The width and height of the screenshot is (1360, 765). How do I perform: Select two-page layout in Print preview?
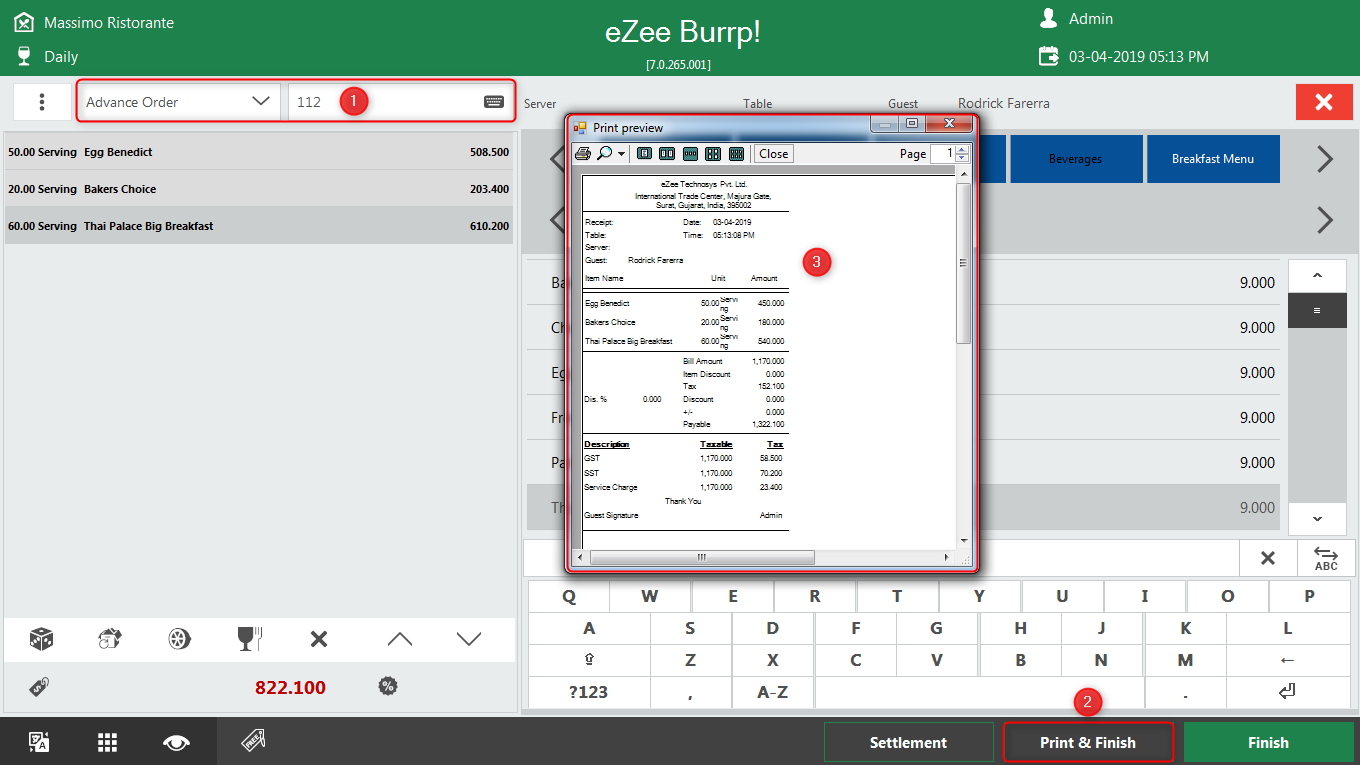click(x=667, y=153)
